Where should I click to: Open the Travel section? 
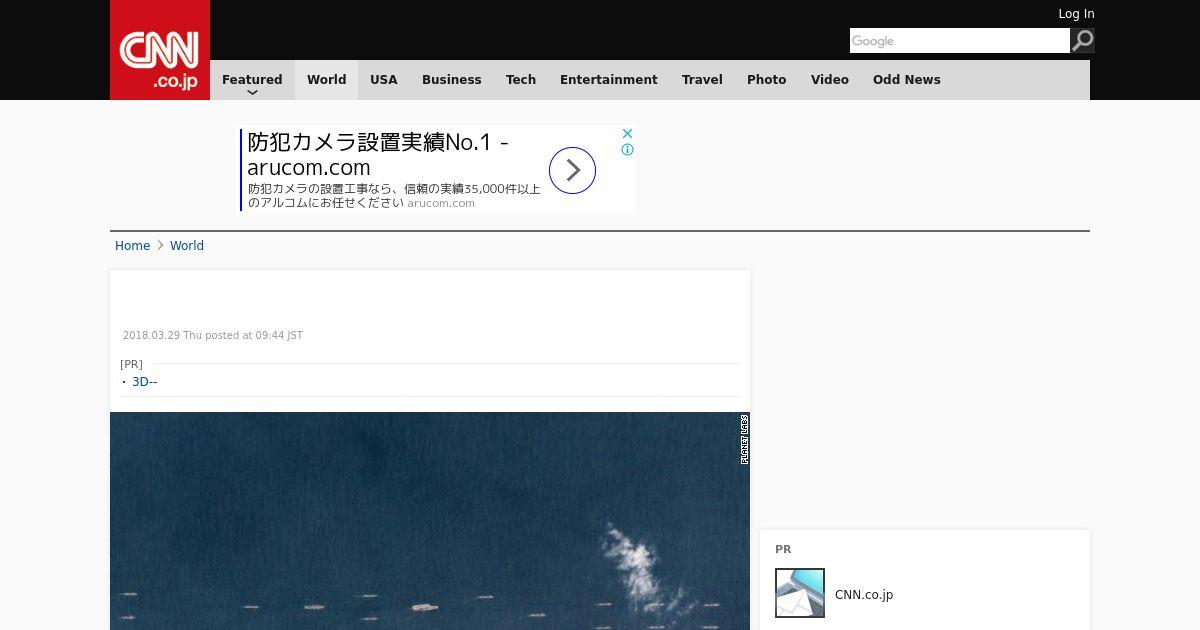coord(702,80)
